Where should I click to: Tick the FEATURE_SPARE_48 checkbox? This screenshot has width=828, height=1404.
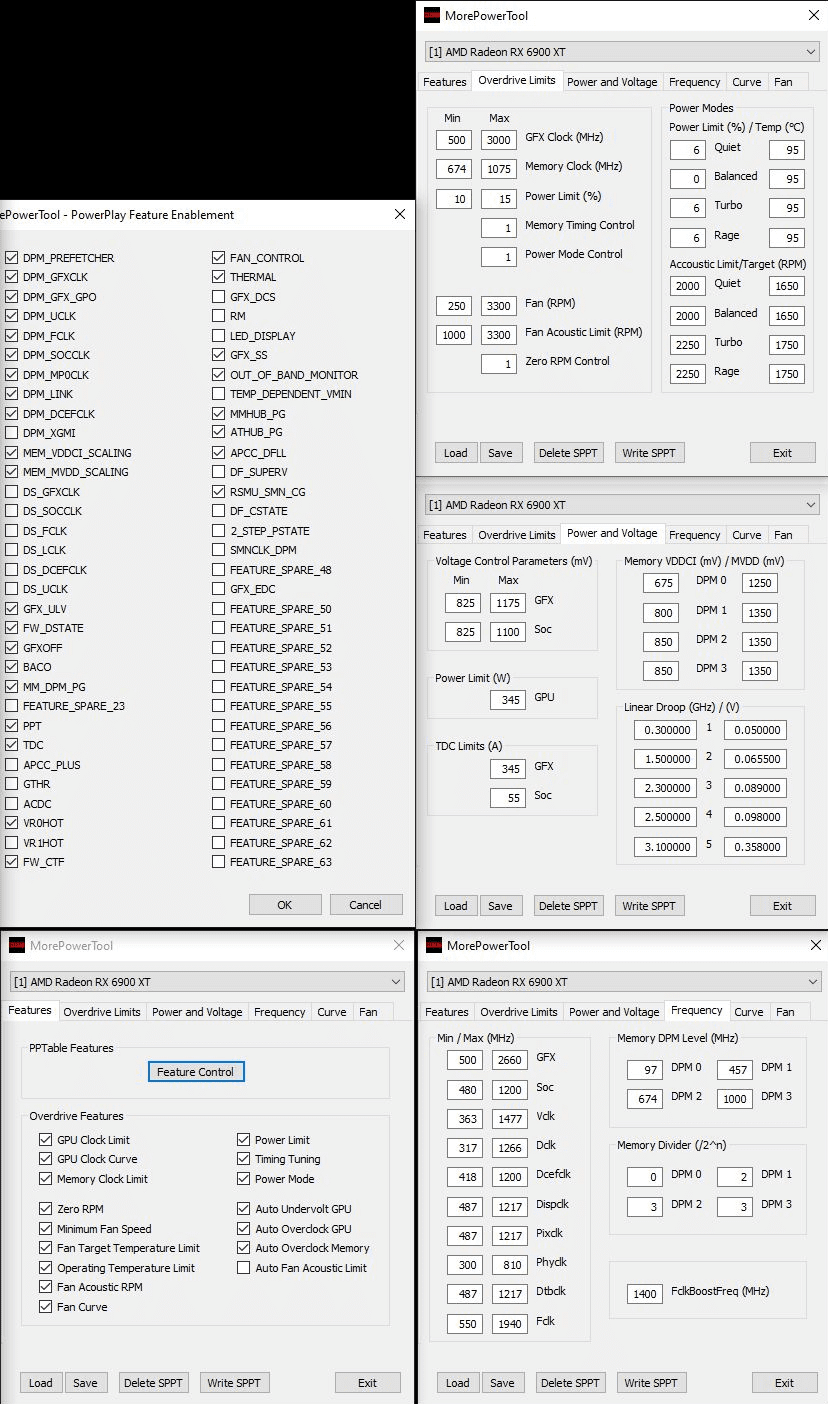(219, 570)
